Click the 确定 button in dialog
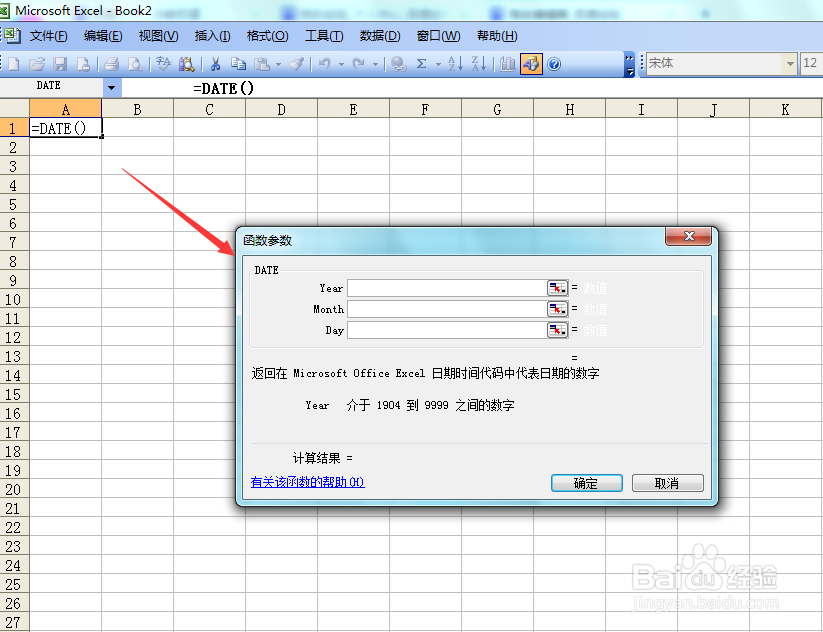823x632 pixels. click(x=586, y=483)
